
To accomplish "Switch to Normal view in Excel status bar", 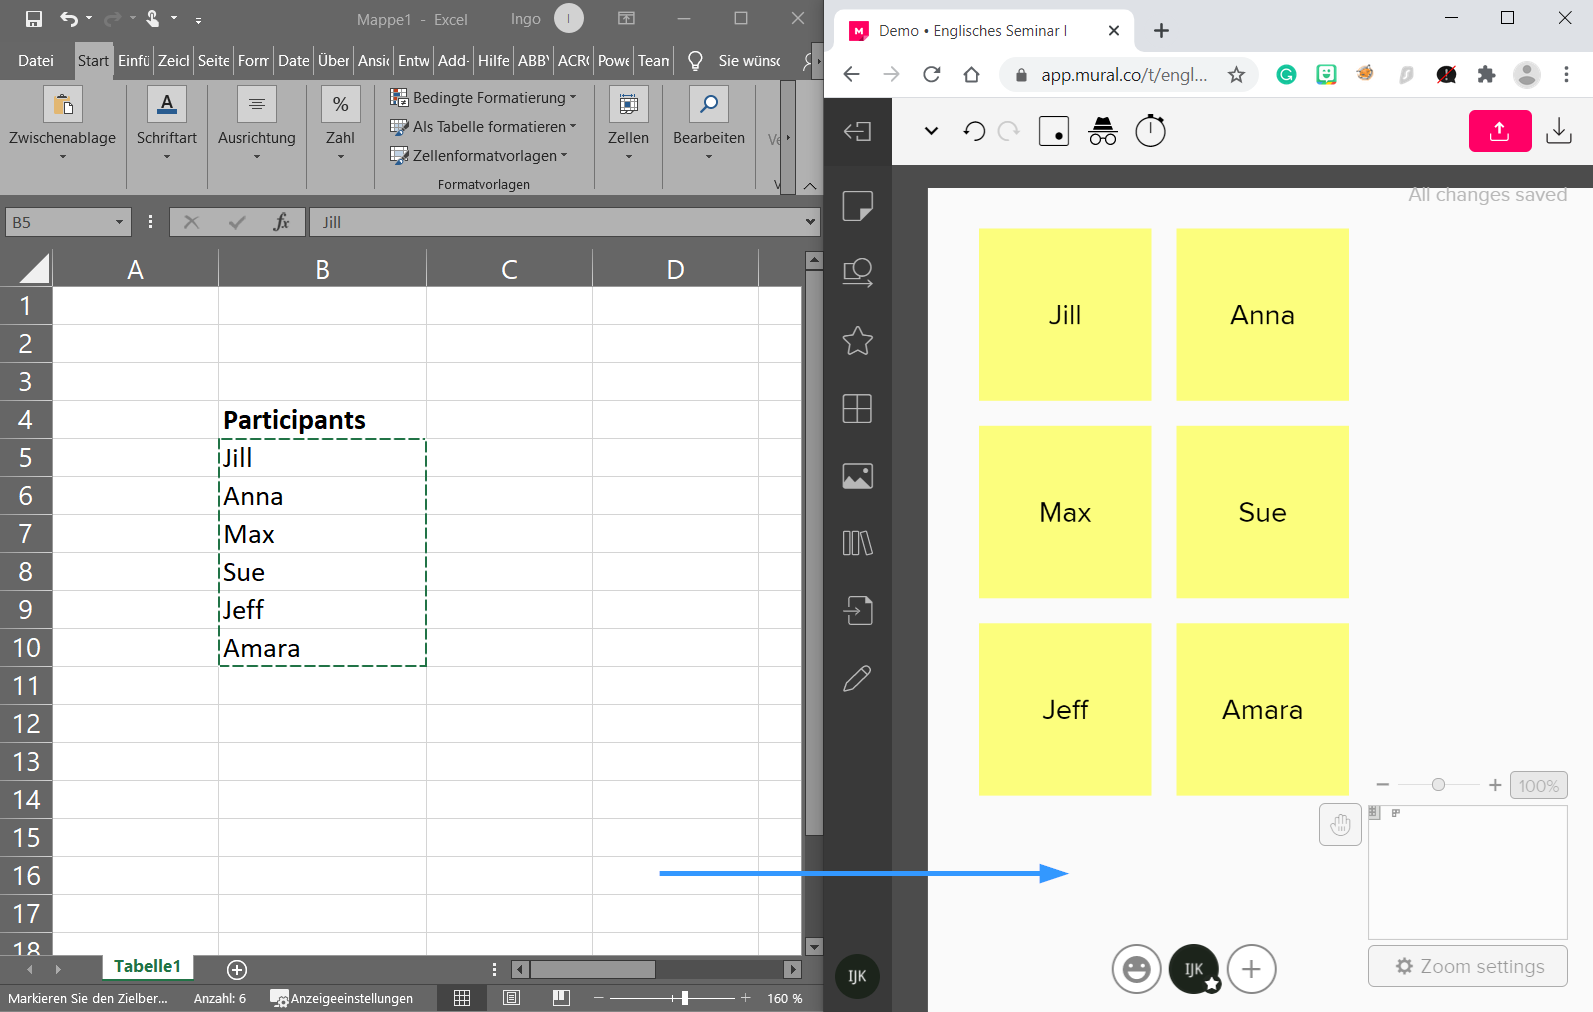I will (x=462, y=998).
